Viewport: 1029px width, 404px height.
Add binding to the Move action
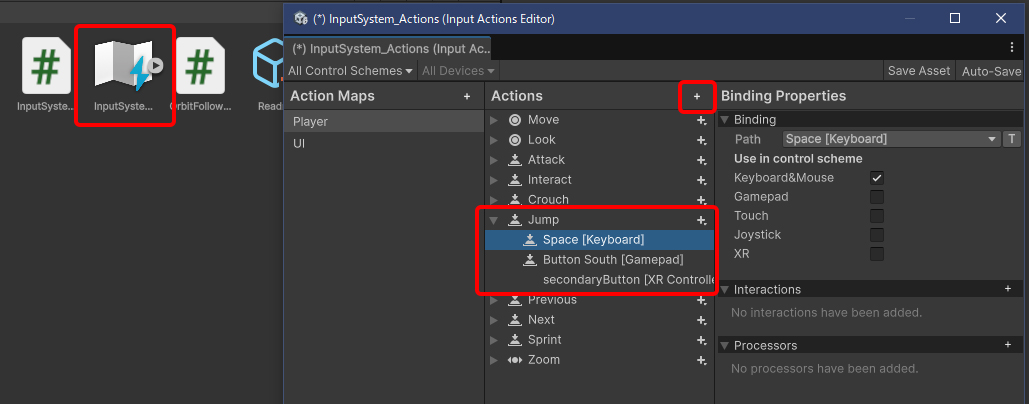tap(701, 120)
